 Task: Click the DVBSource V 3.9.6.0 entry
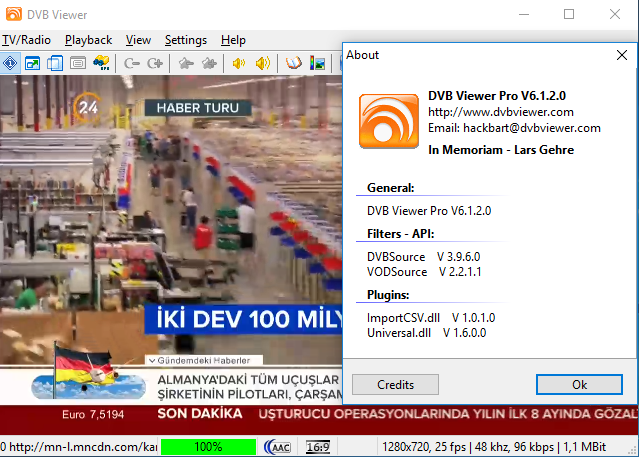click(423, 257)
